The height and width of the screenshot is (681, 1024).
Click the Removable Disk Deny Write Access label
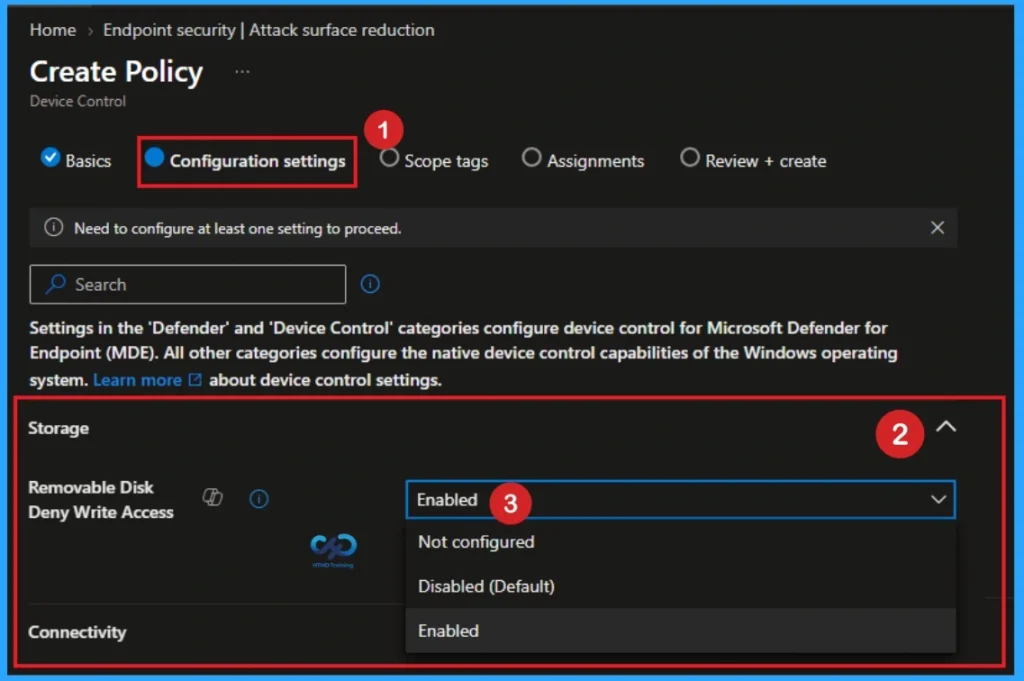(101, 499)
